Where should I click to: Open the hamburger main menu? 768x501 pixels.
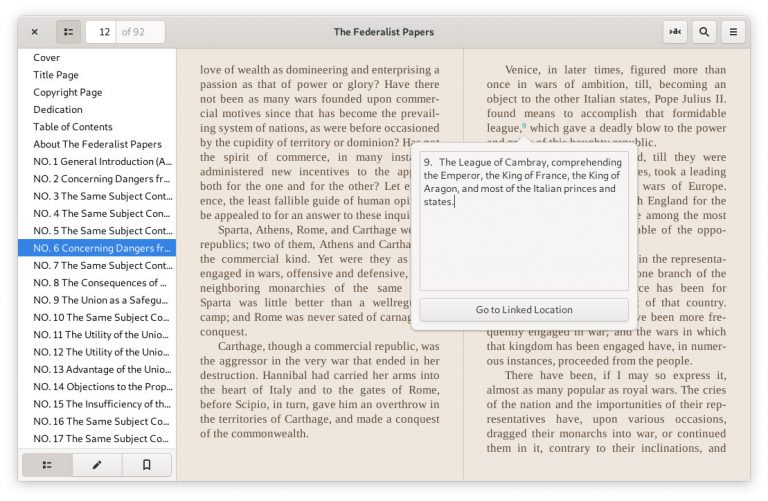click(x=733, y=32)
